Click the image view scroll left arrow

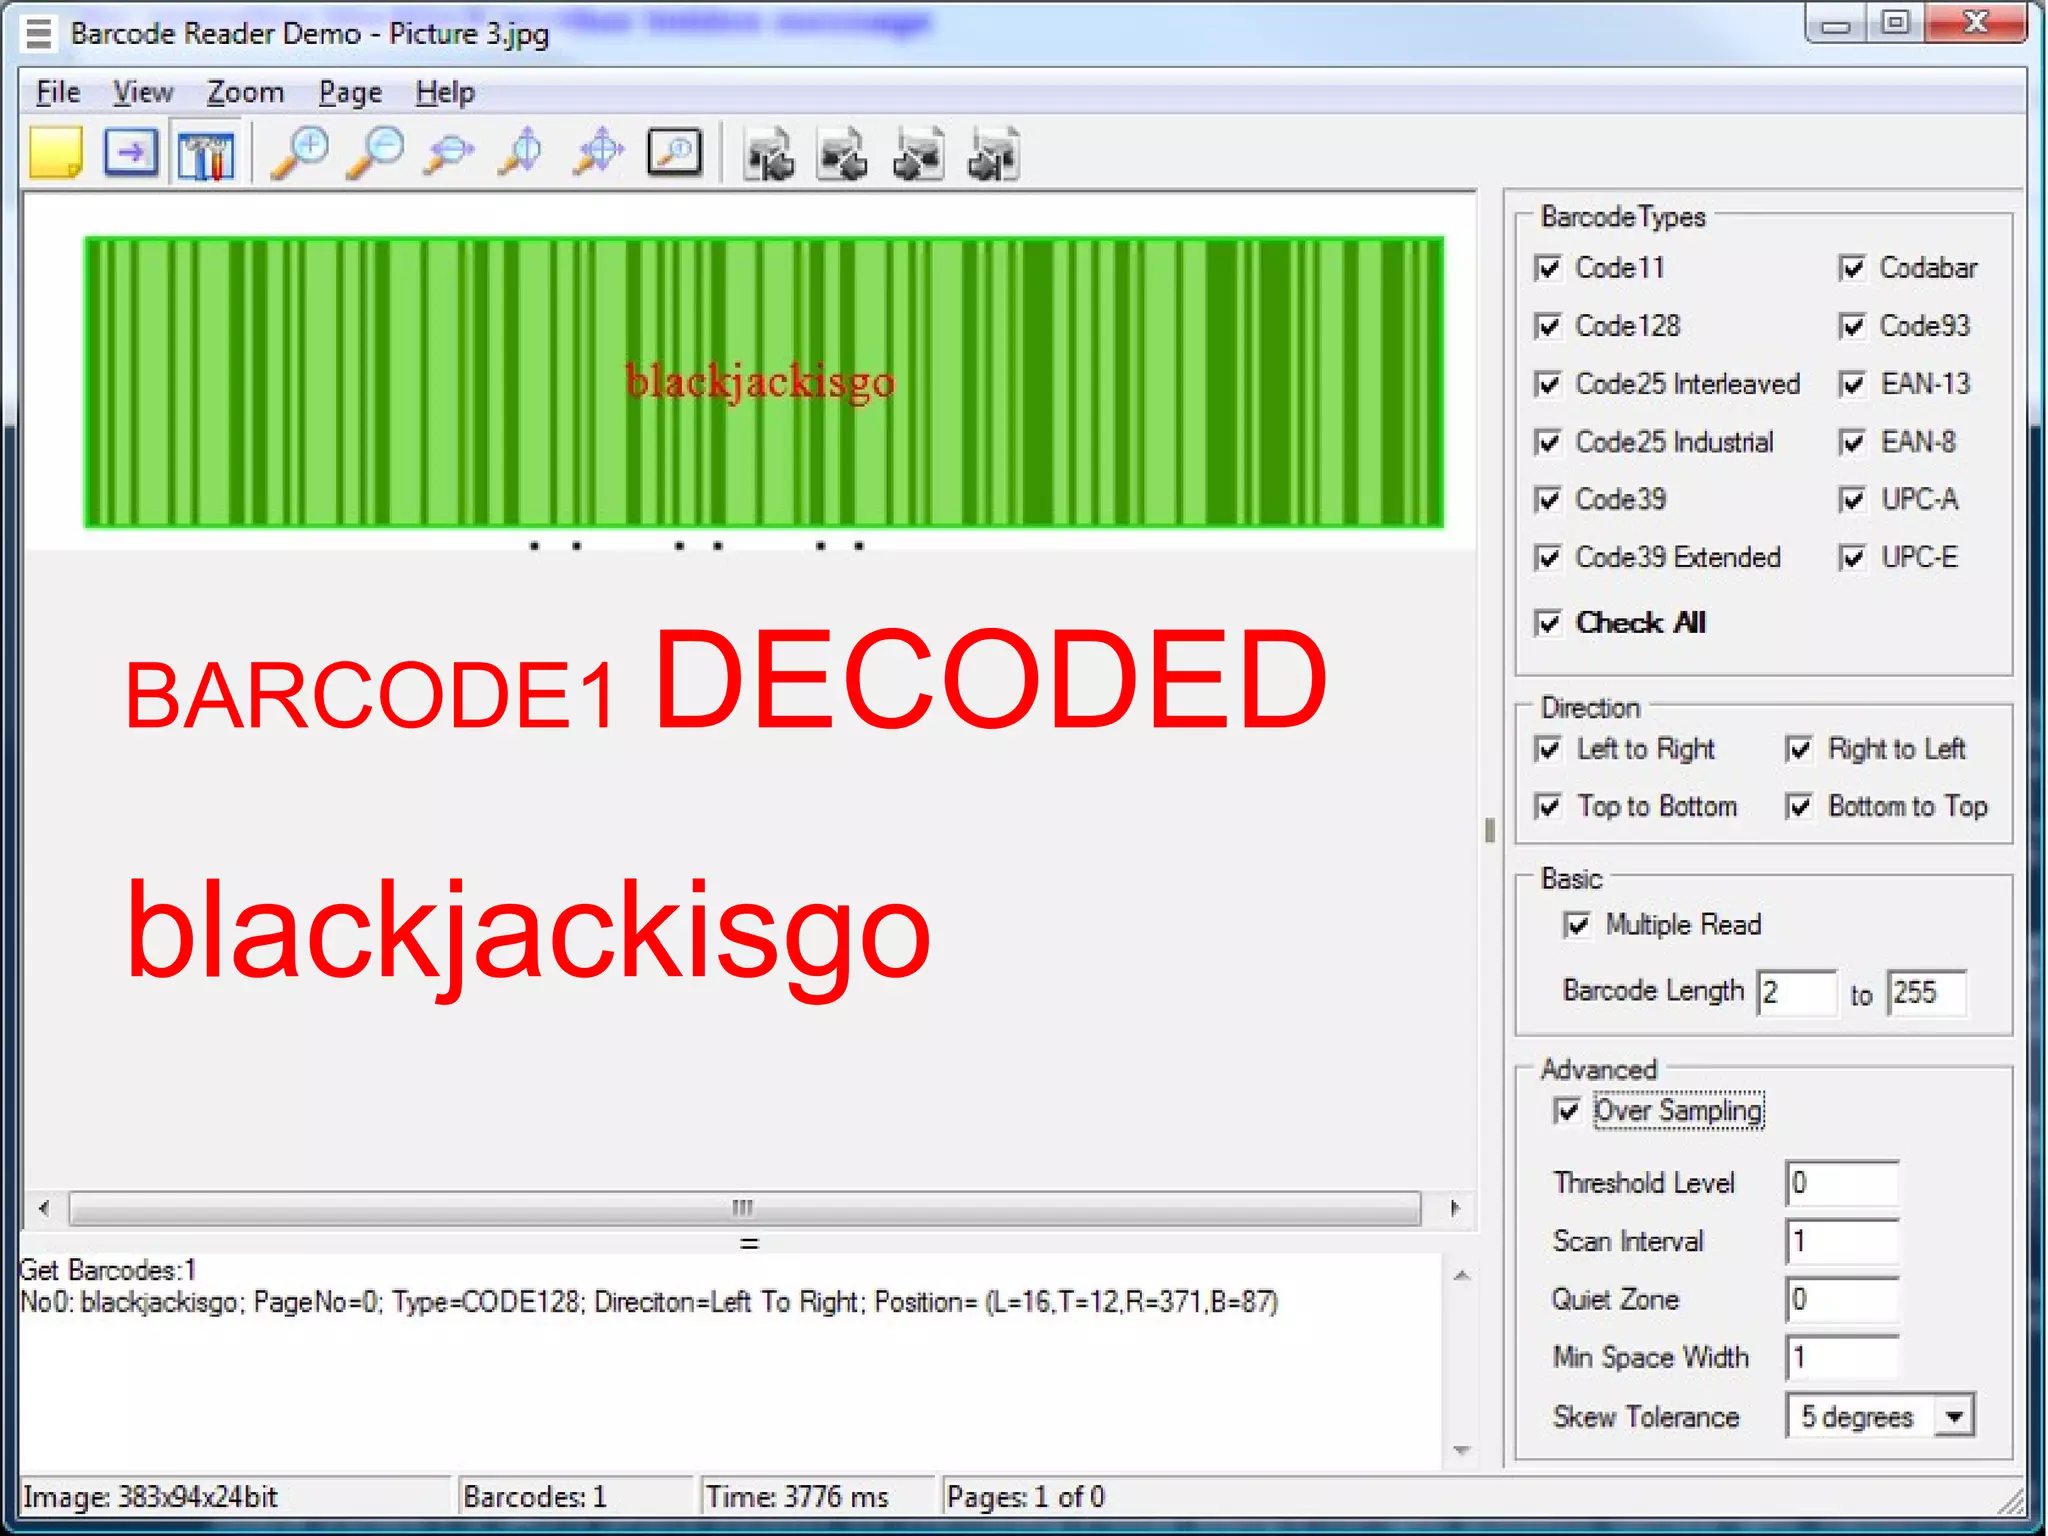point(44,1208)
